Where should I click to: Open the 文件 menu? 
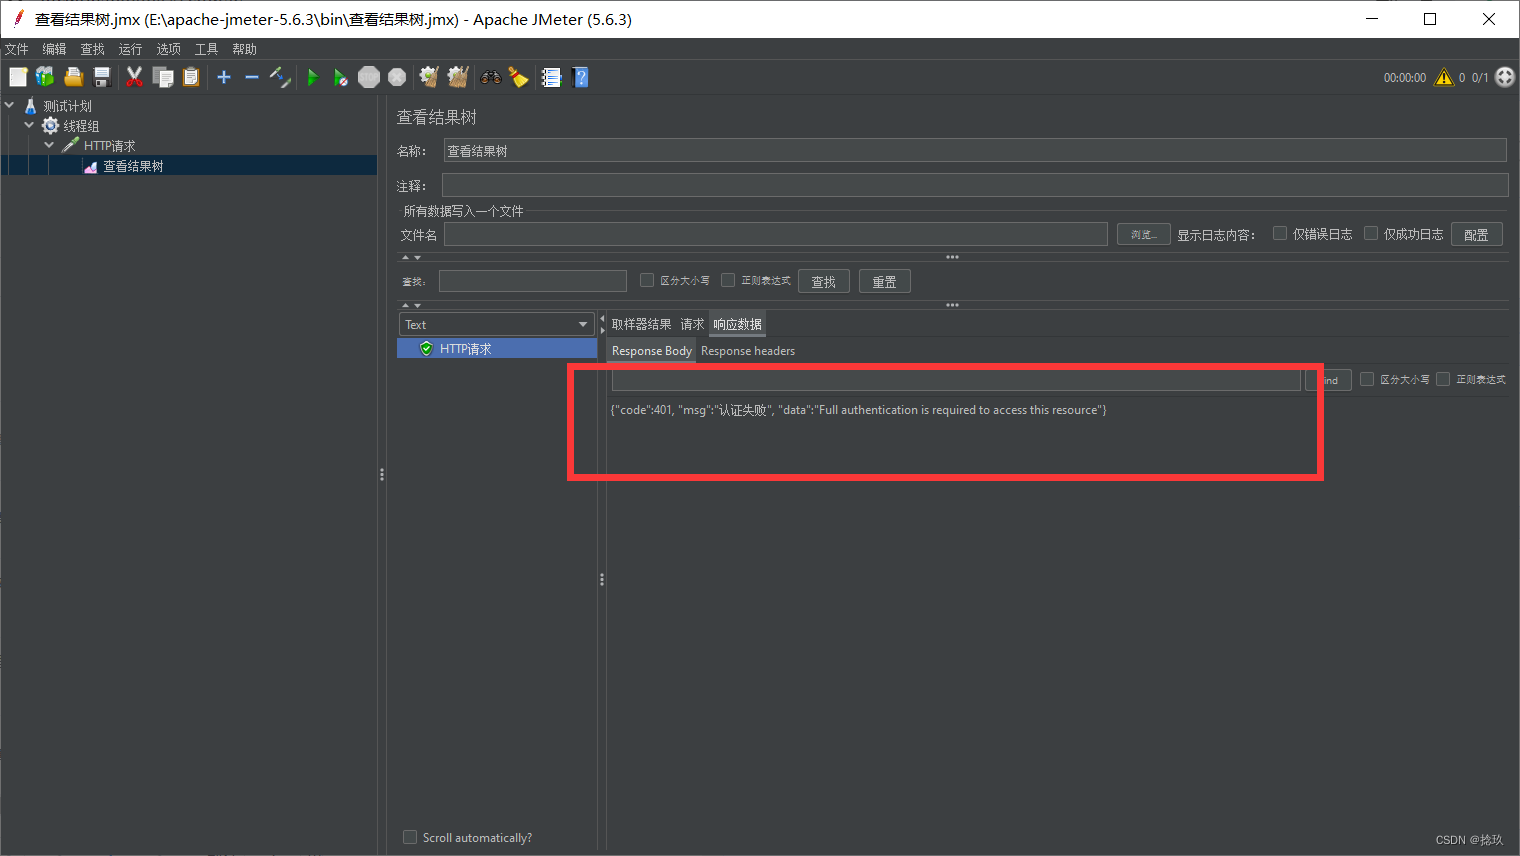[17, 49]
